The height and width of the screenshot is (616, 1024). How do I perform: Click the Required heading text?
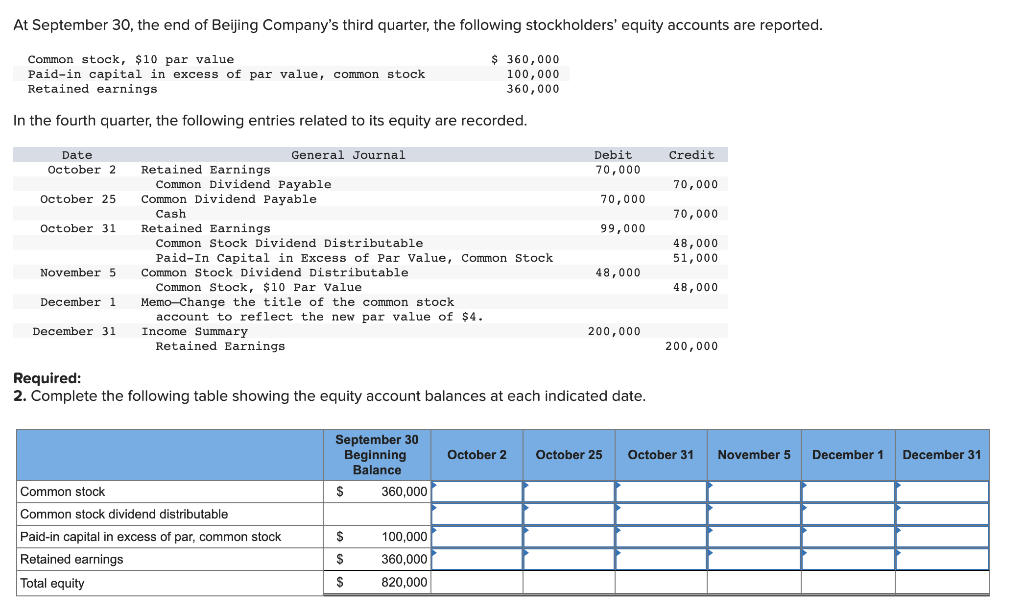click(47, 378)
